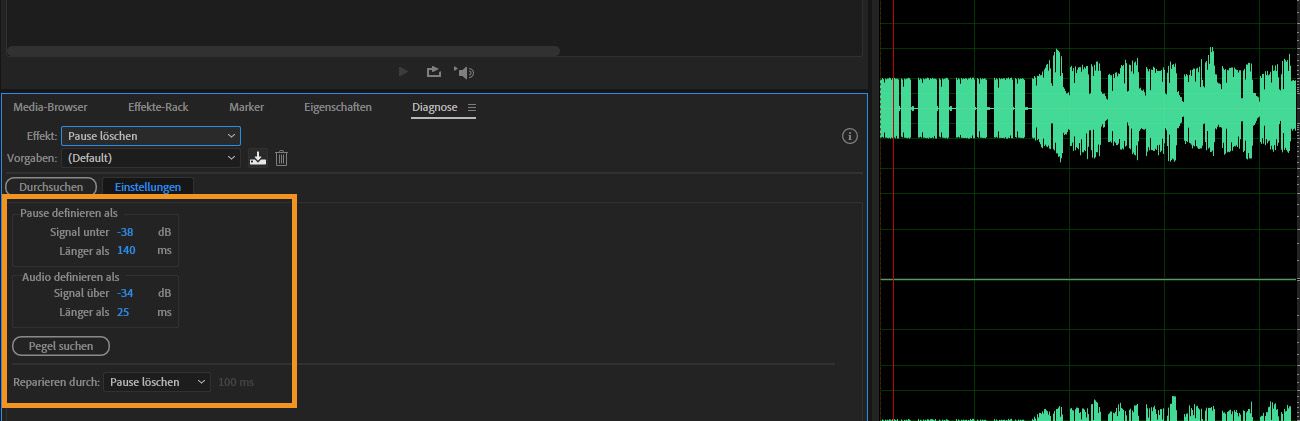Open the Reparieren durch dropdown
1300x421 pixels.
pos(156,382)
